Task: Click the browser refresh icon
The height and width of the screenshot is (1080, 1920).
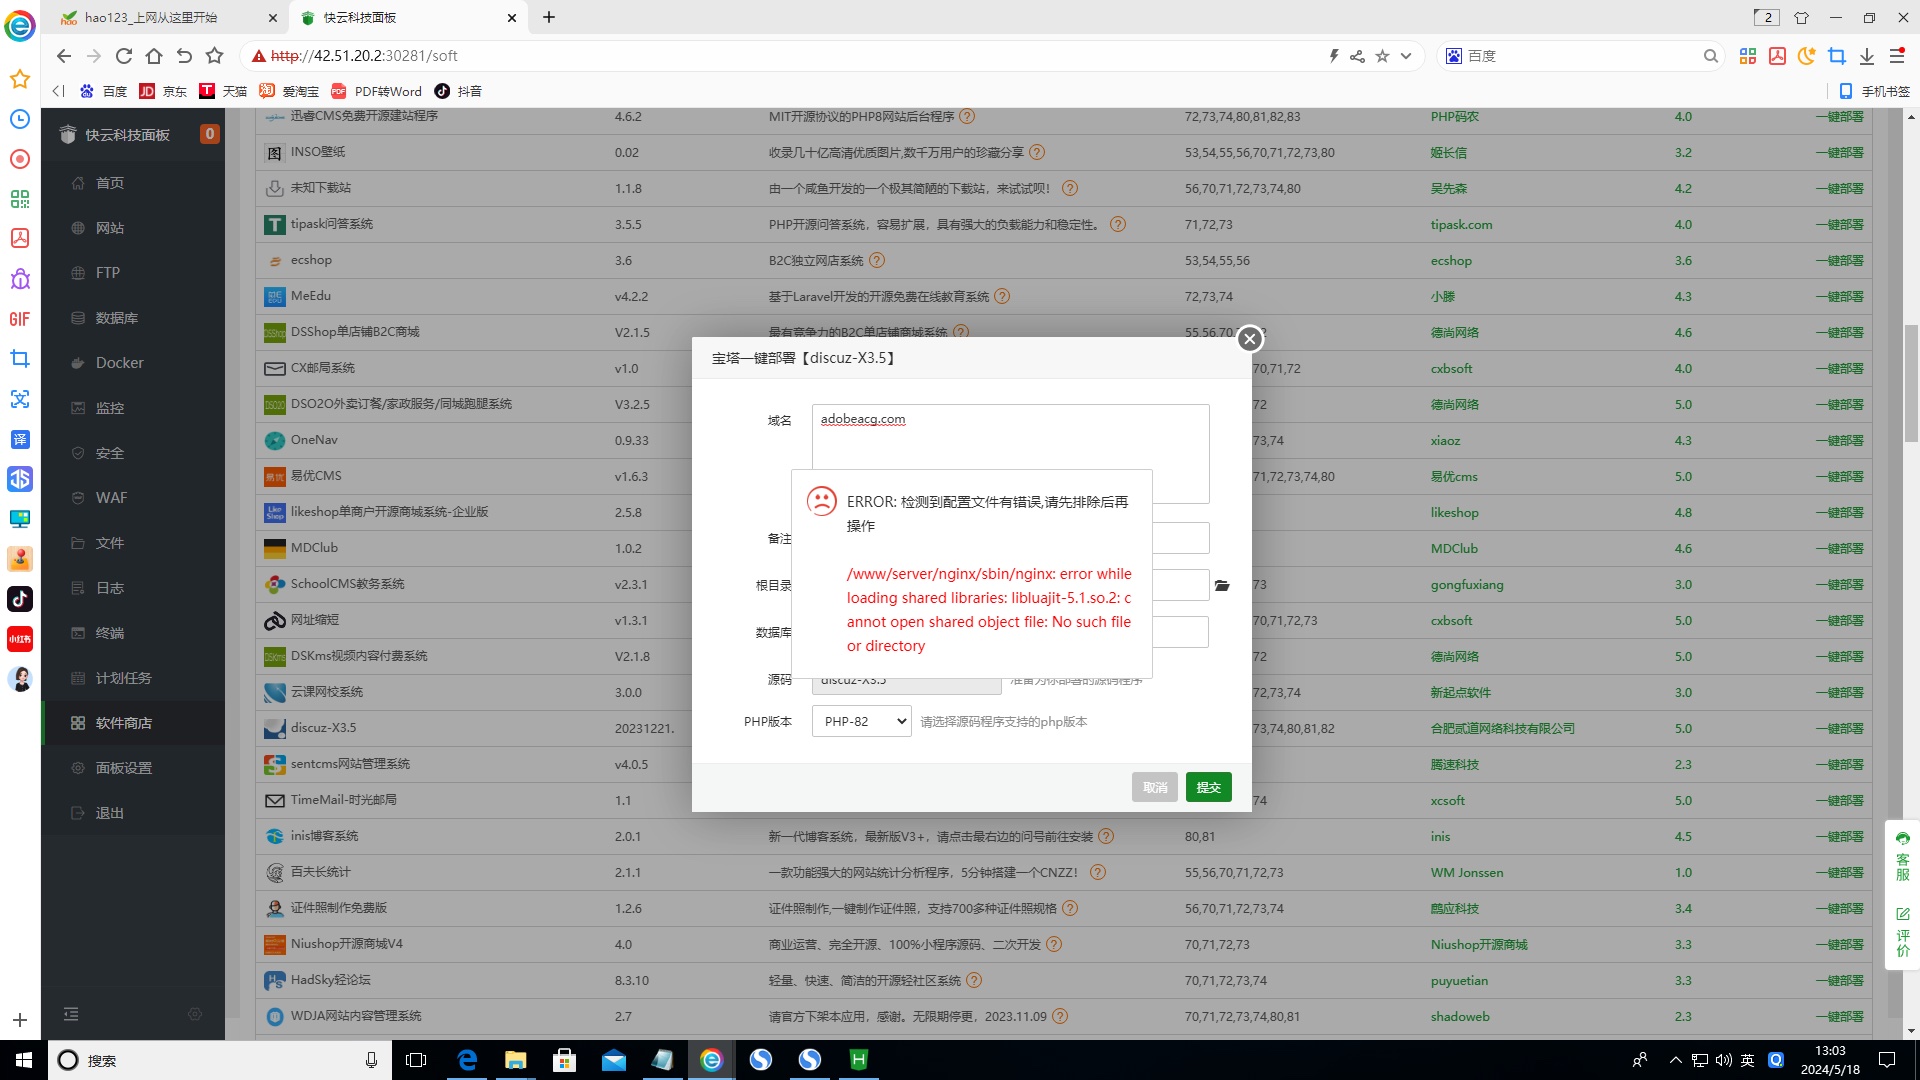Action: [x=124, y=56]
